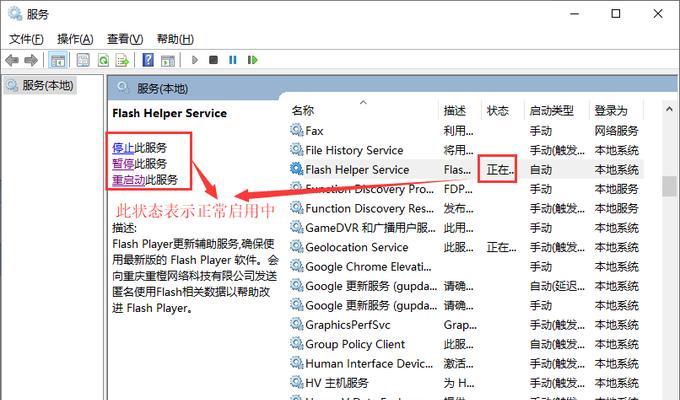Click the HV 主机服务 service name
Viewport: 680px width, 400px height.
tap(337, 383)
